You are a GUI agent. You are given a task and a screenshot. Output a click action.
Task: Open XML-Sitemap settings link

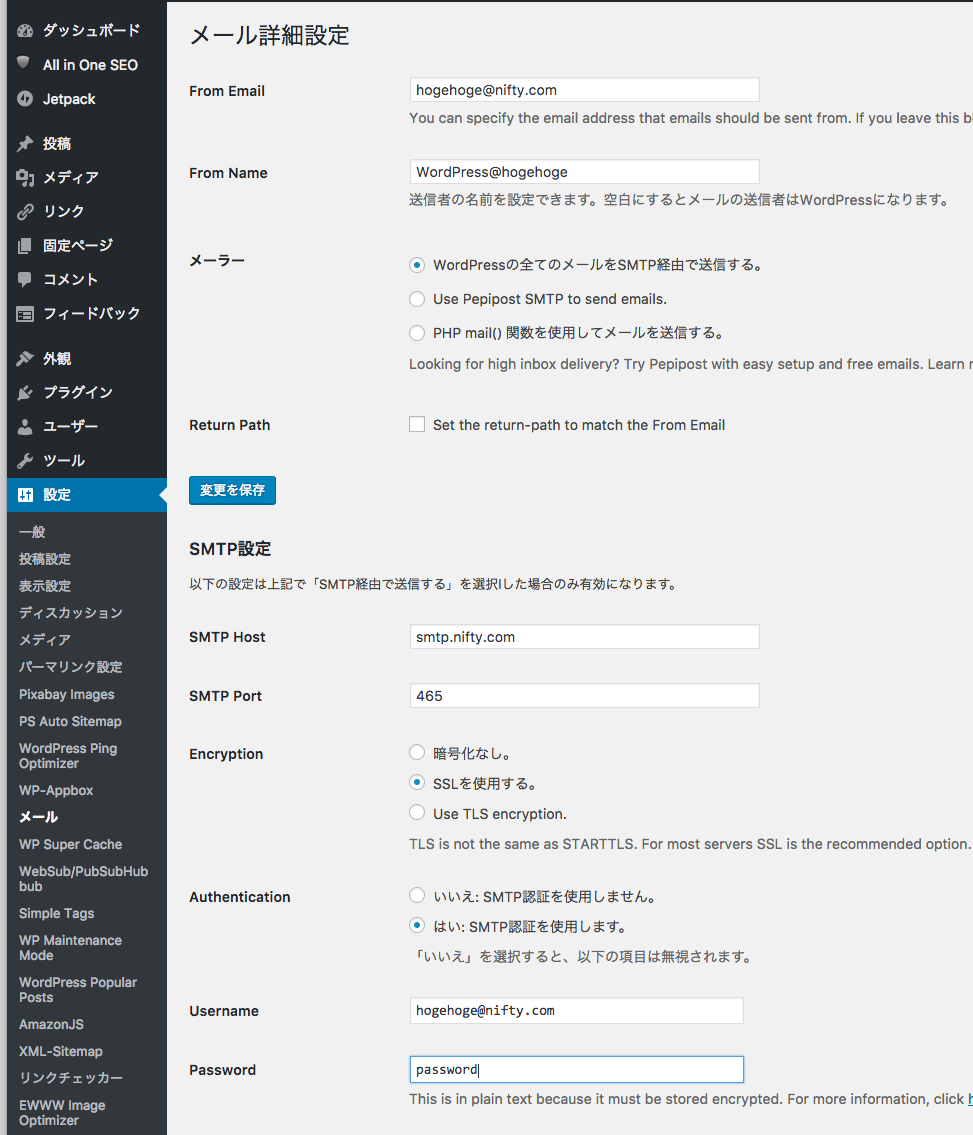tap(61, 1051)
